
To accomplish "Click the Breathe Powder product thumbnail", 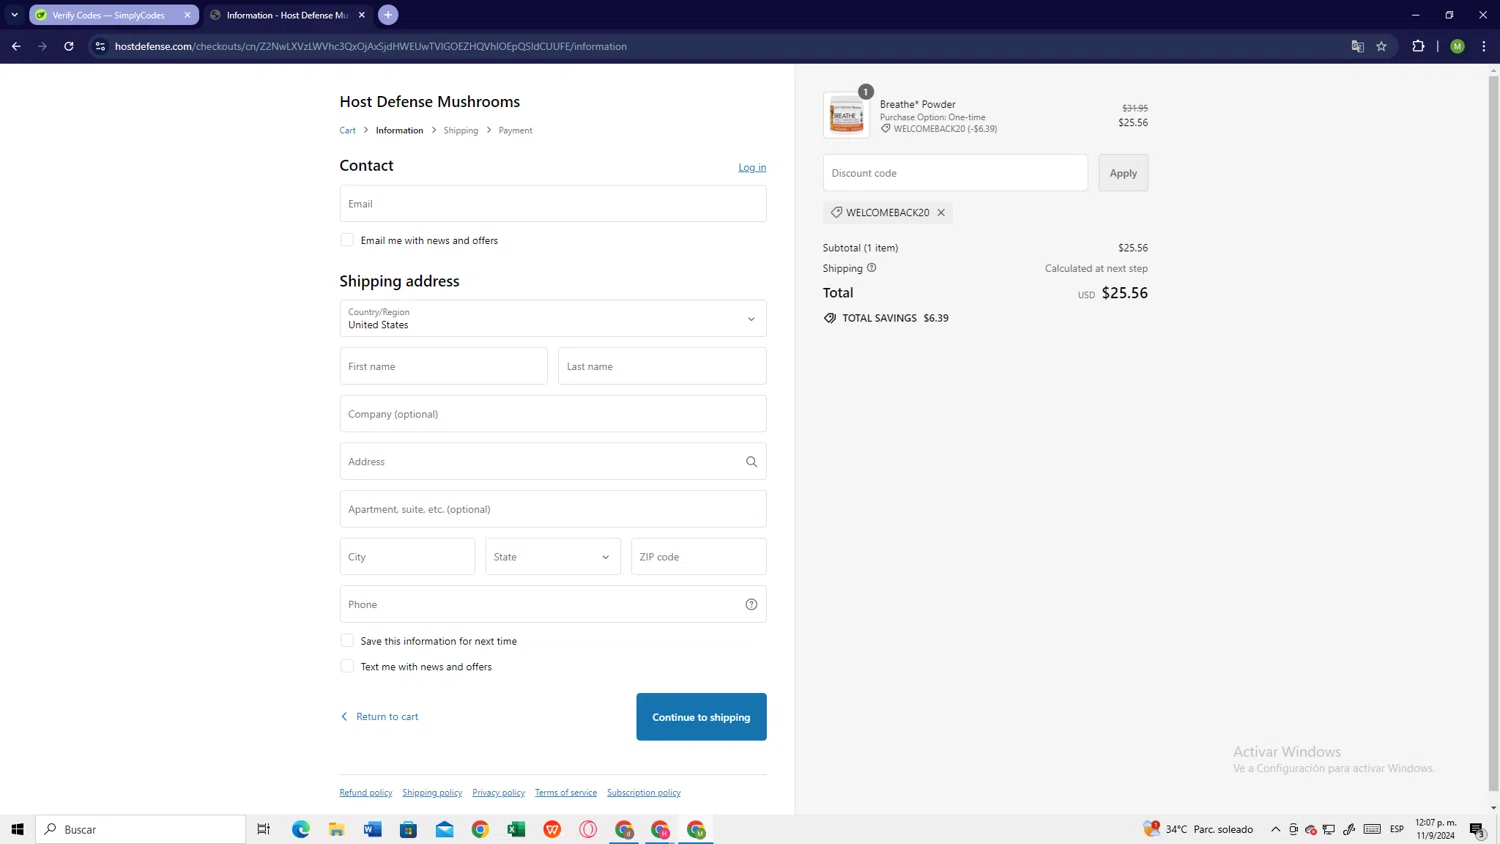I will coord(846,116).
